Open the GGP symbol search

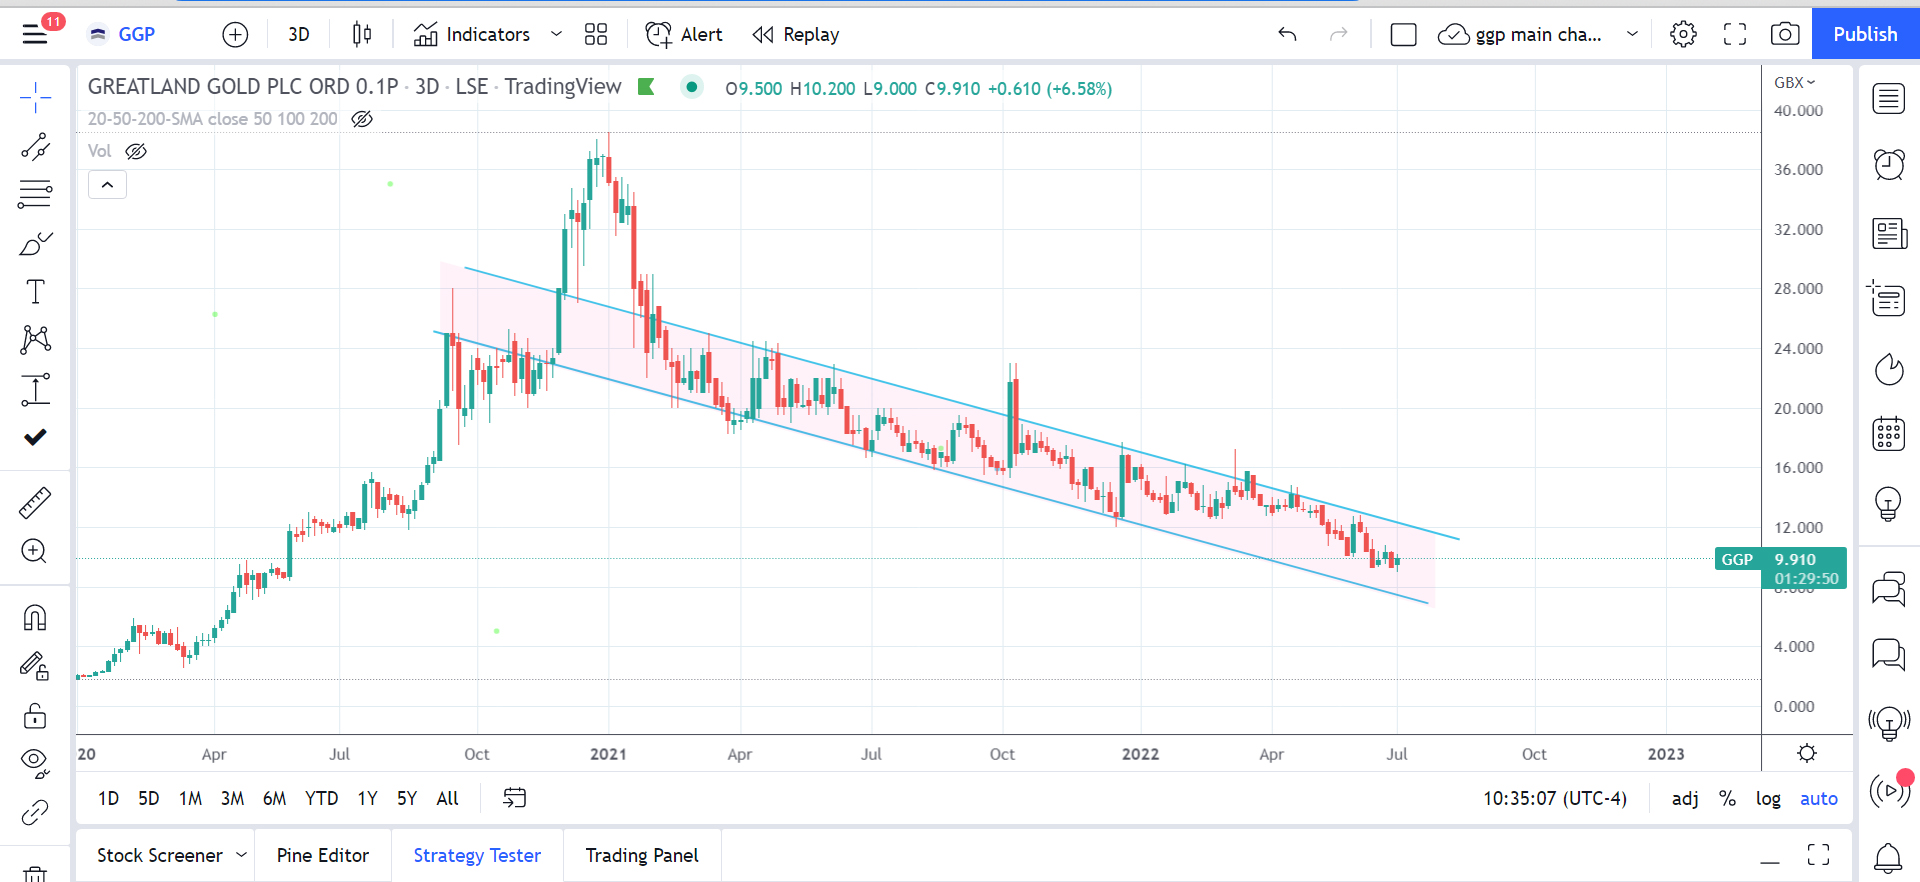123,34
